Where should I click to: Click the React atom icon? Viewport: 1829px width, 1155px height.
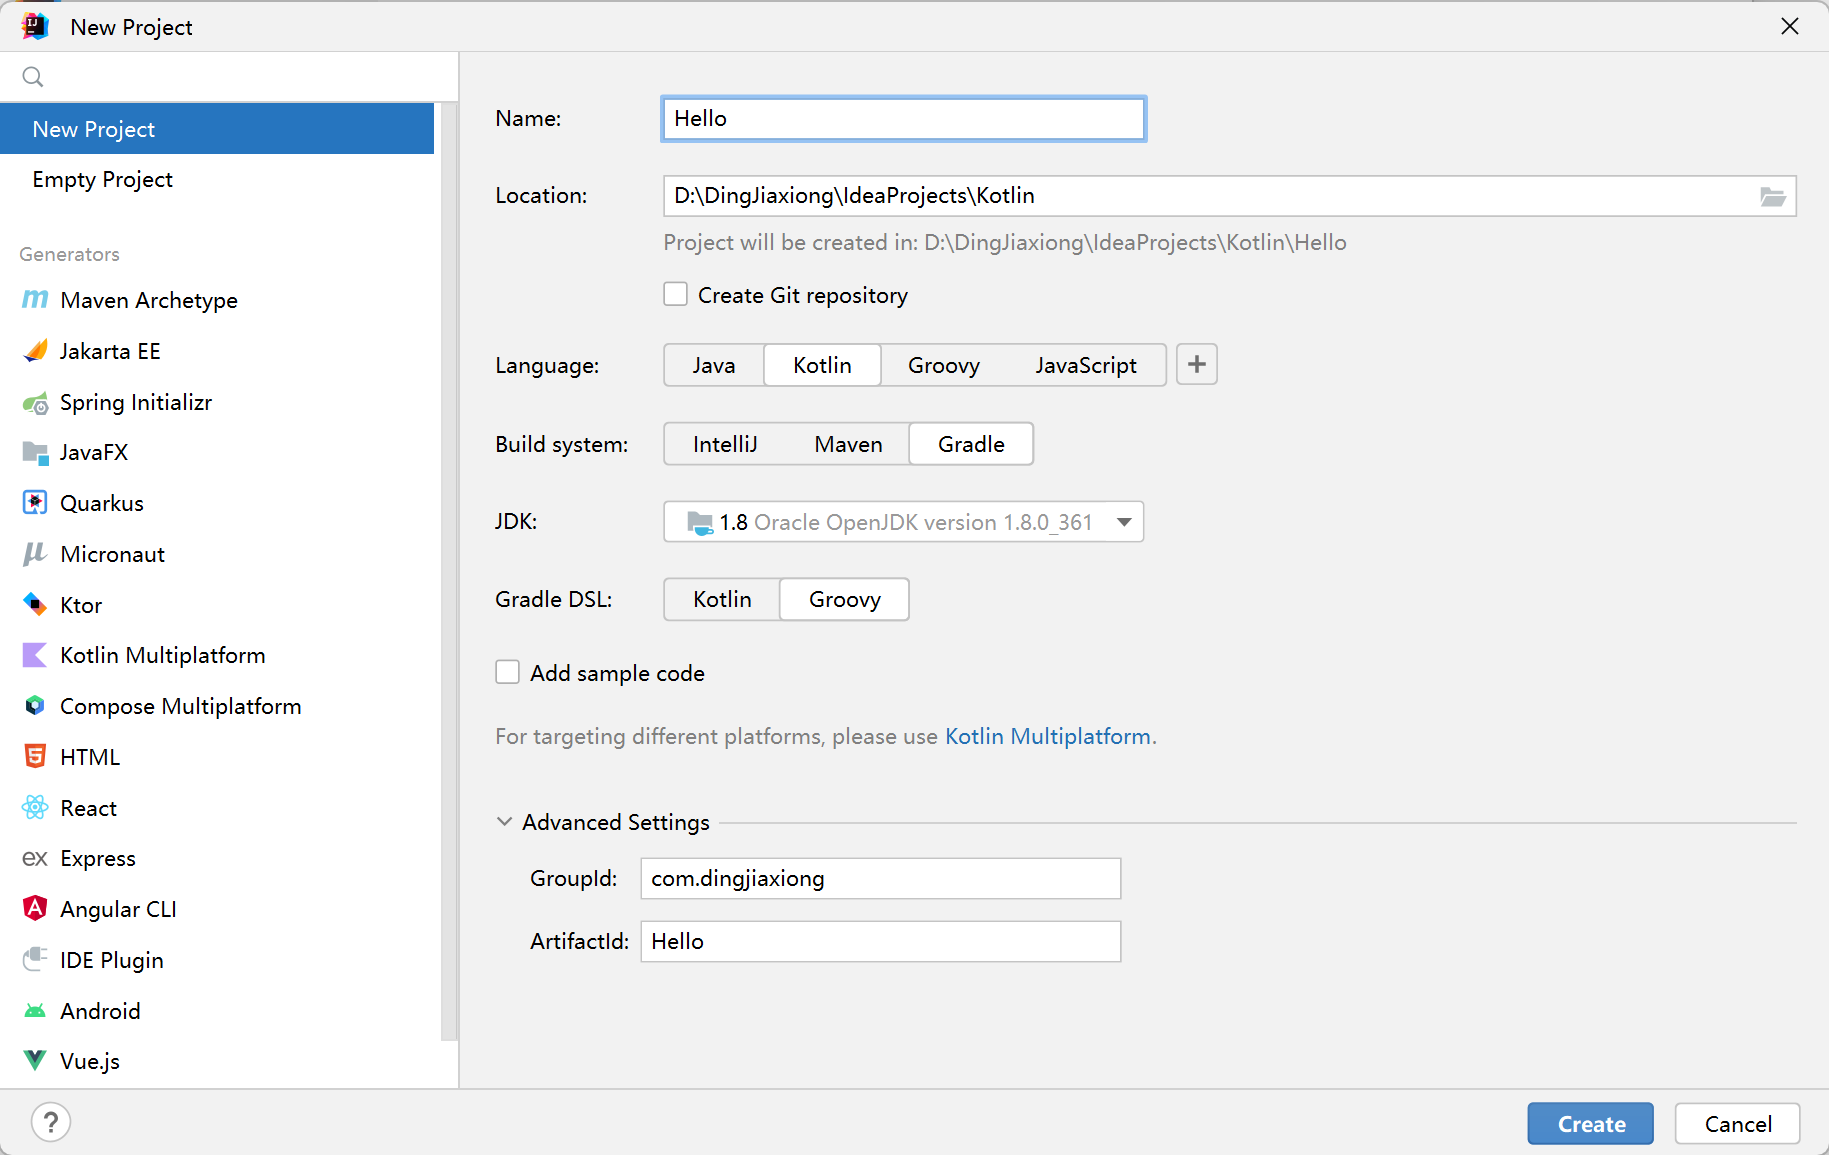click(35, 808)
